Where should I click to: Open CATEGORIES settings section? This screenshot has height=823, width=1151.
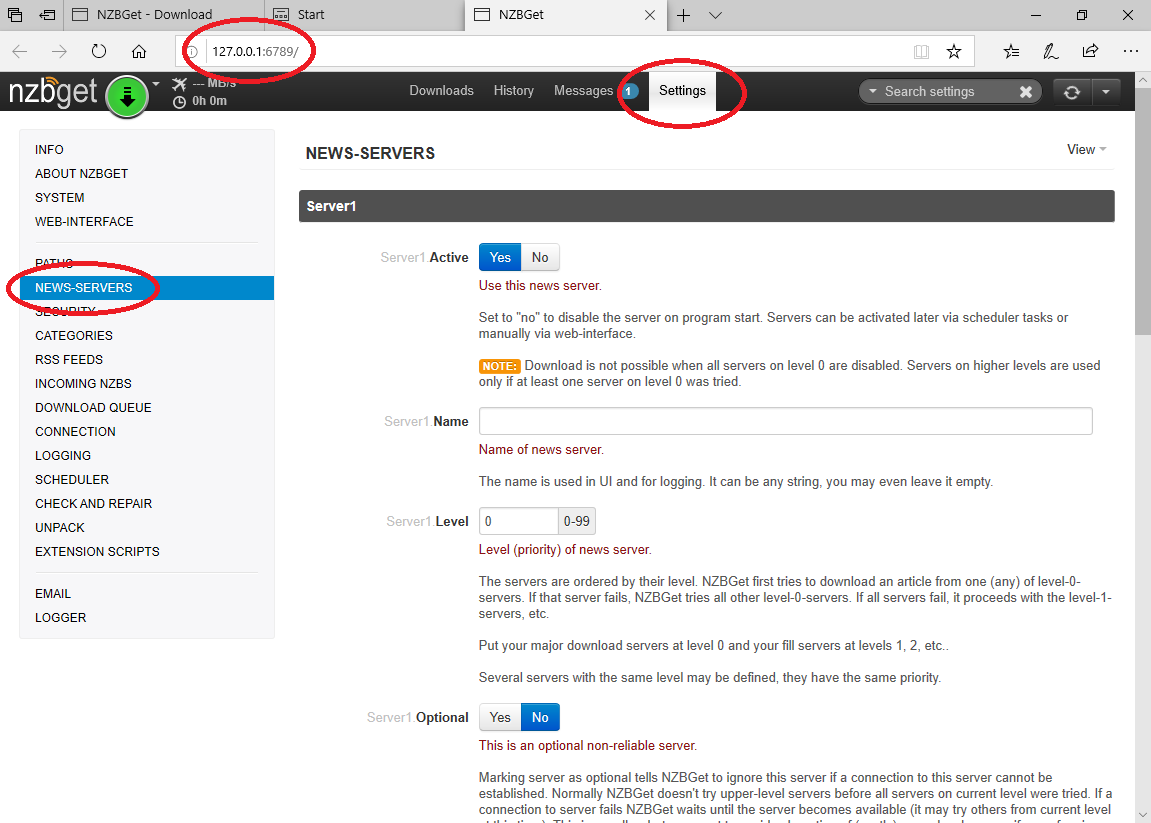(73, 336)
